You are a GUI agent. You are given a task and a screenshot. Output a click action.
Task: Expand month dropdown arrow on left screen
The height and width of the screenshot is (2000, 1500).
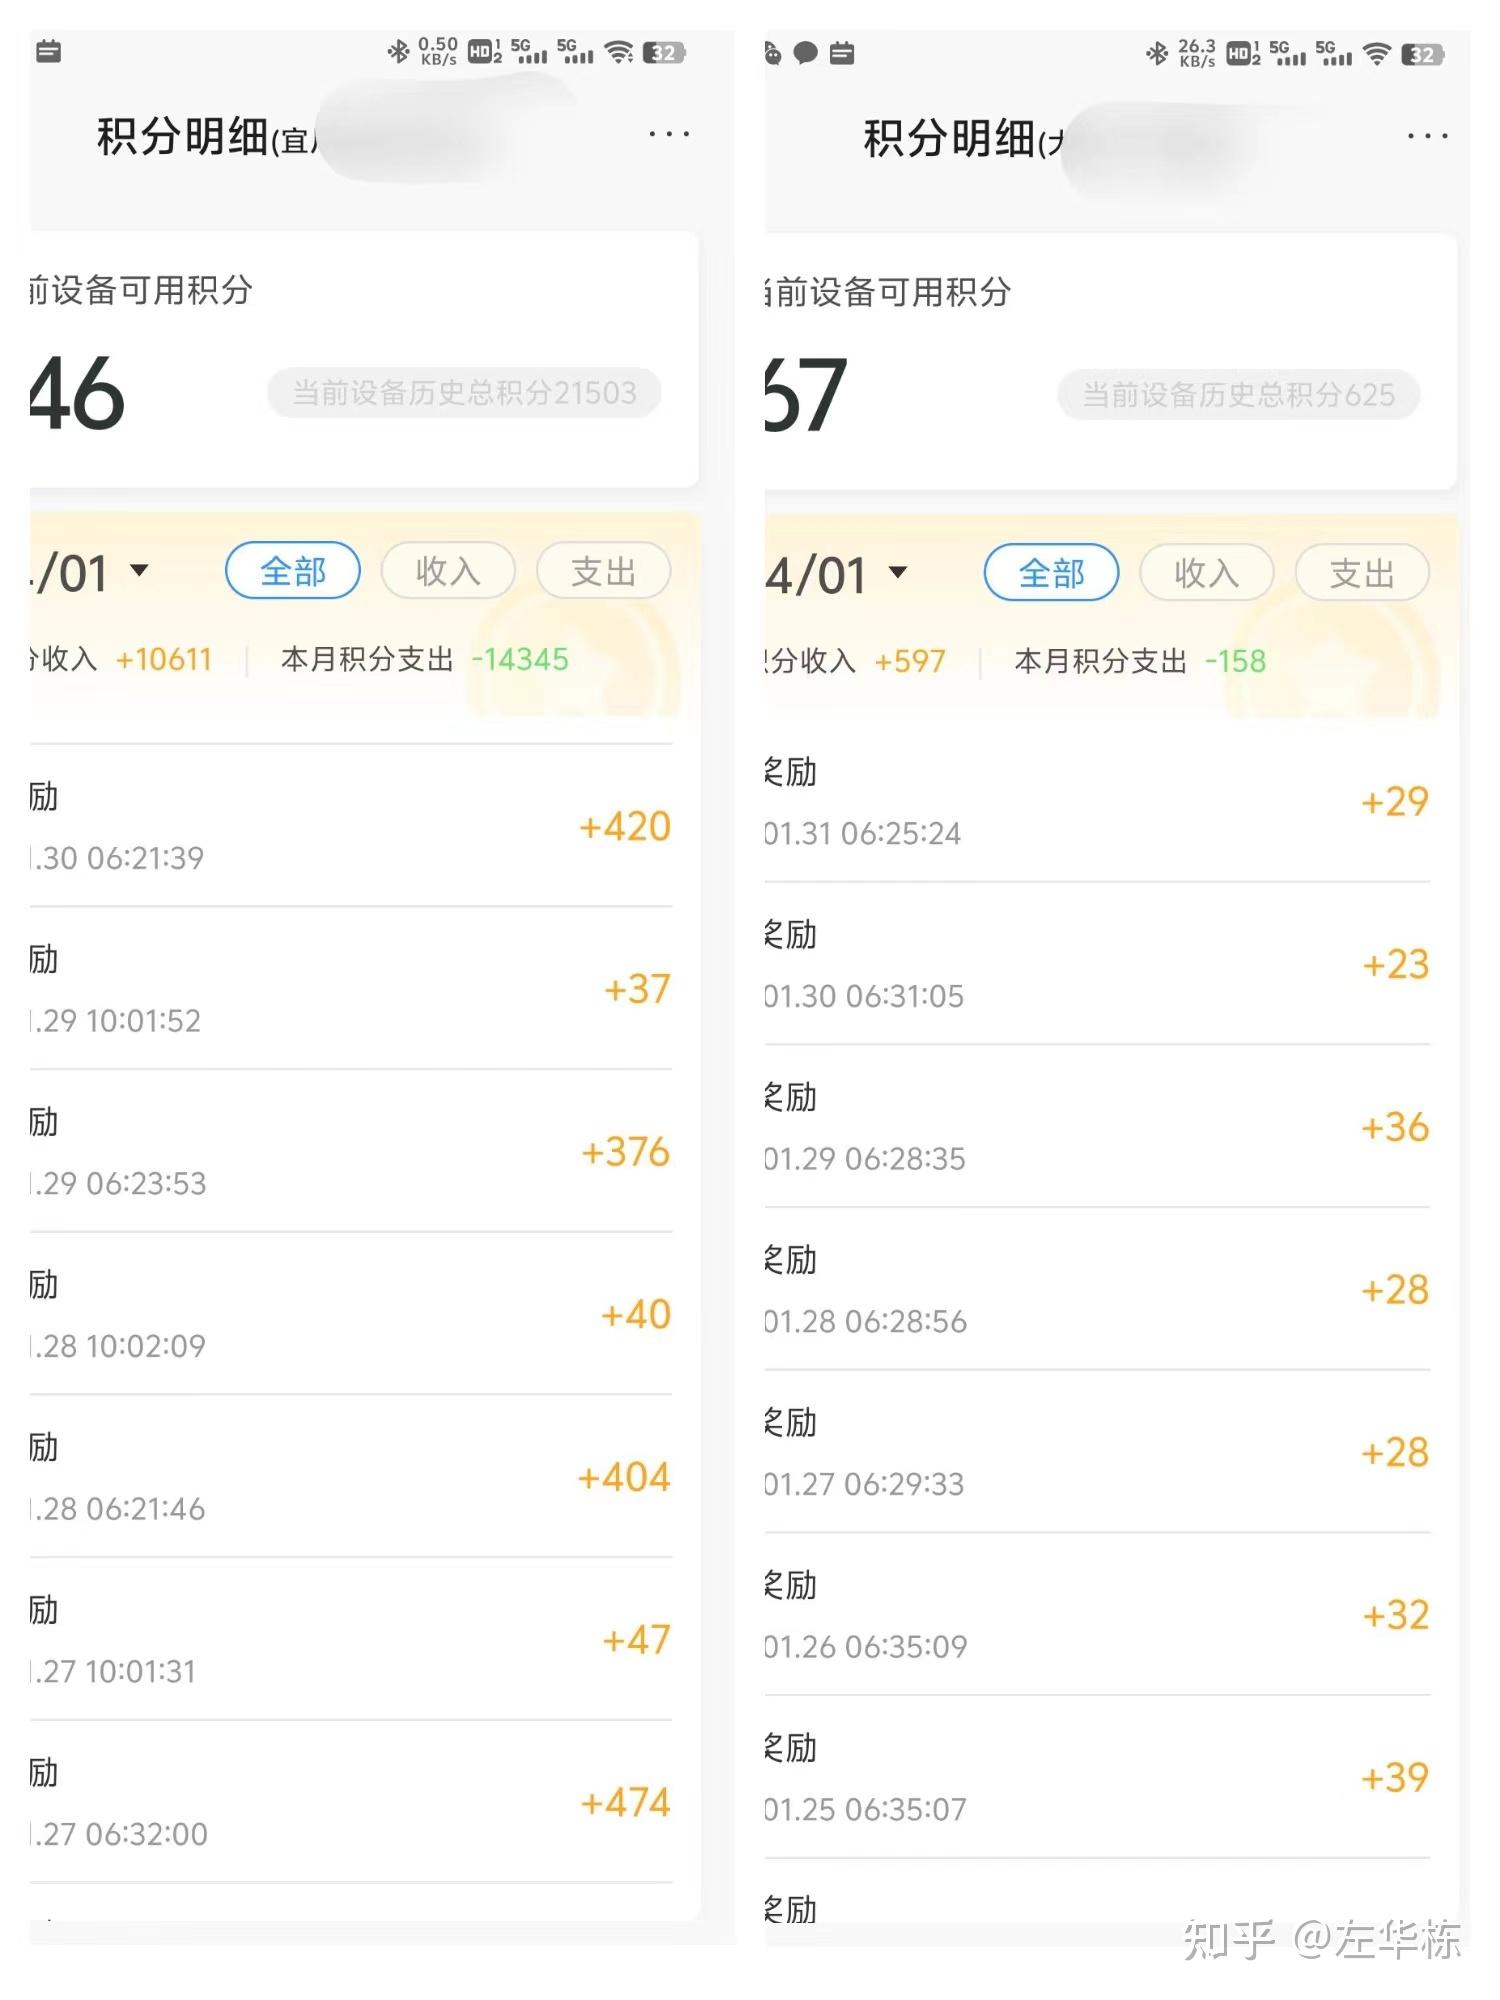click(x=139, y=571)
